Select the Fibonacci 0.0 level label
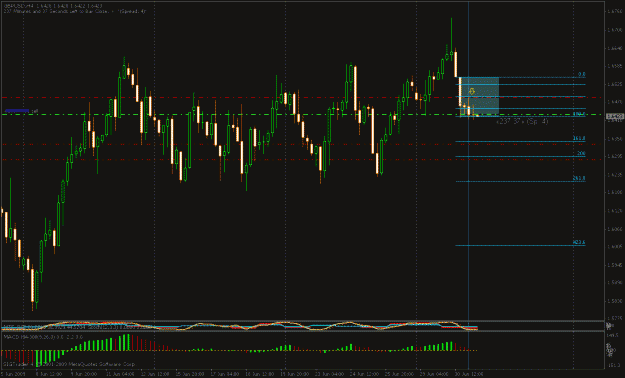 [582, 74]
